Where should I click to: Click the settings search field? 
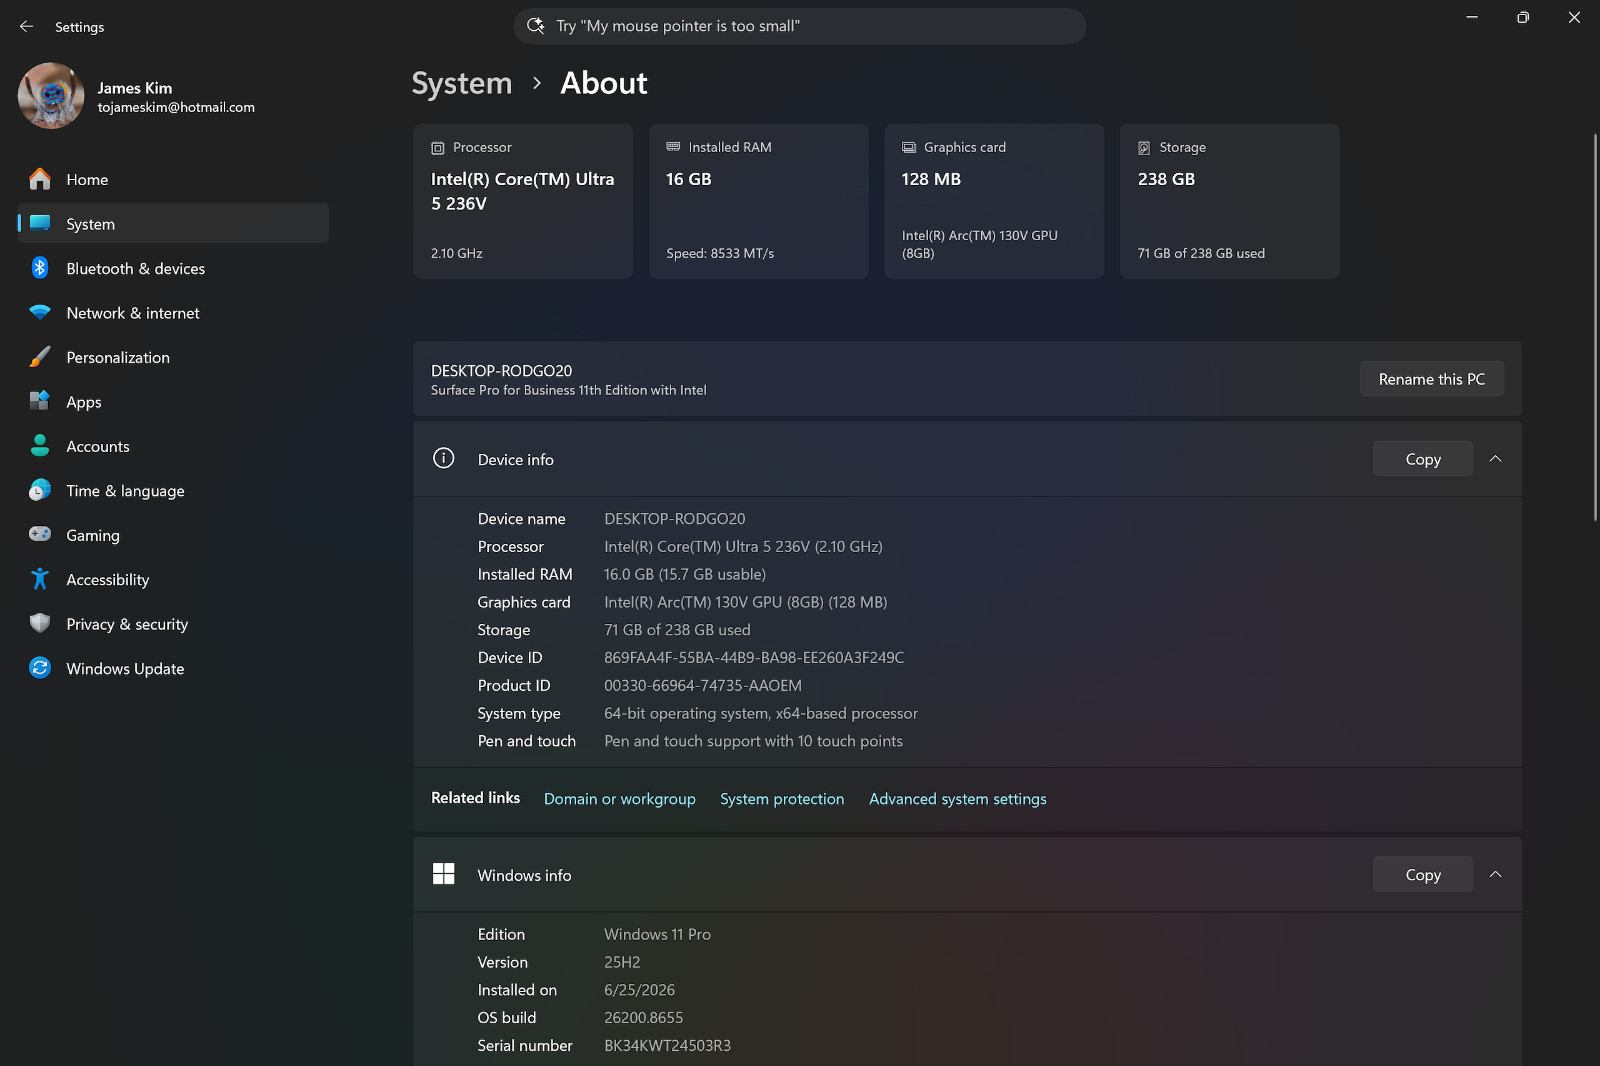pos(800,26)
